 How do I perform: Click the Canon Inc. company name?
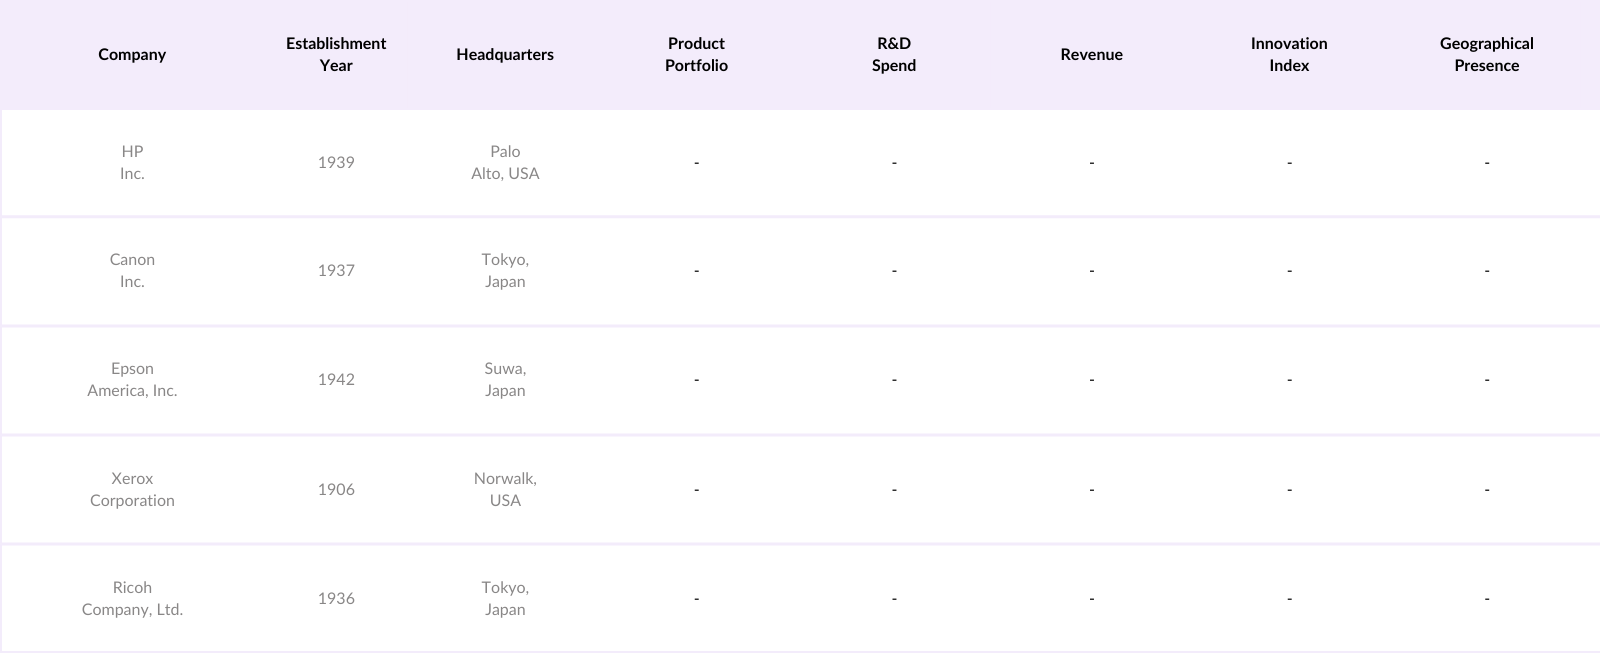[x=132, y=271]
